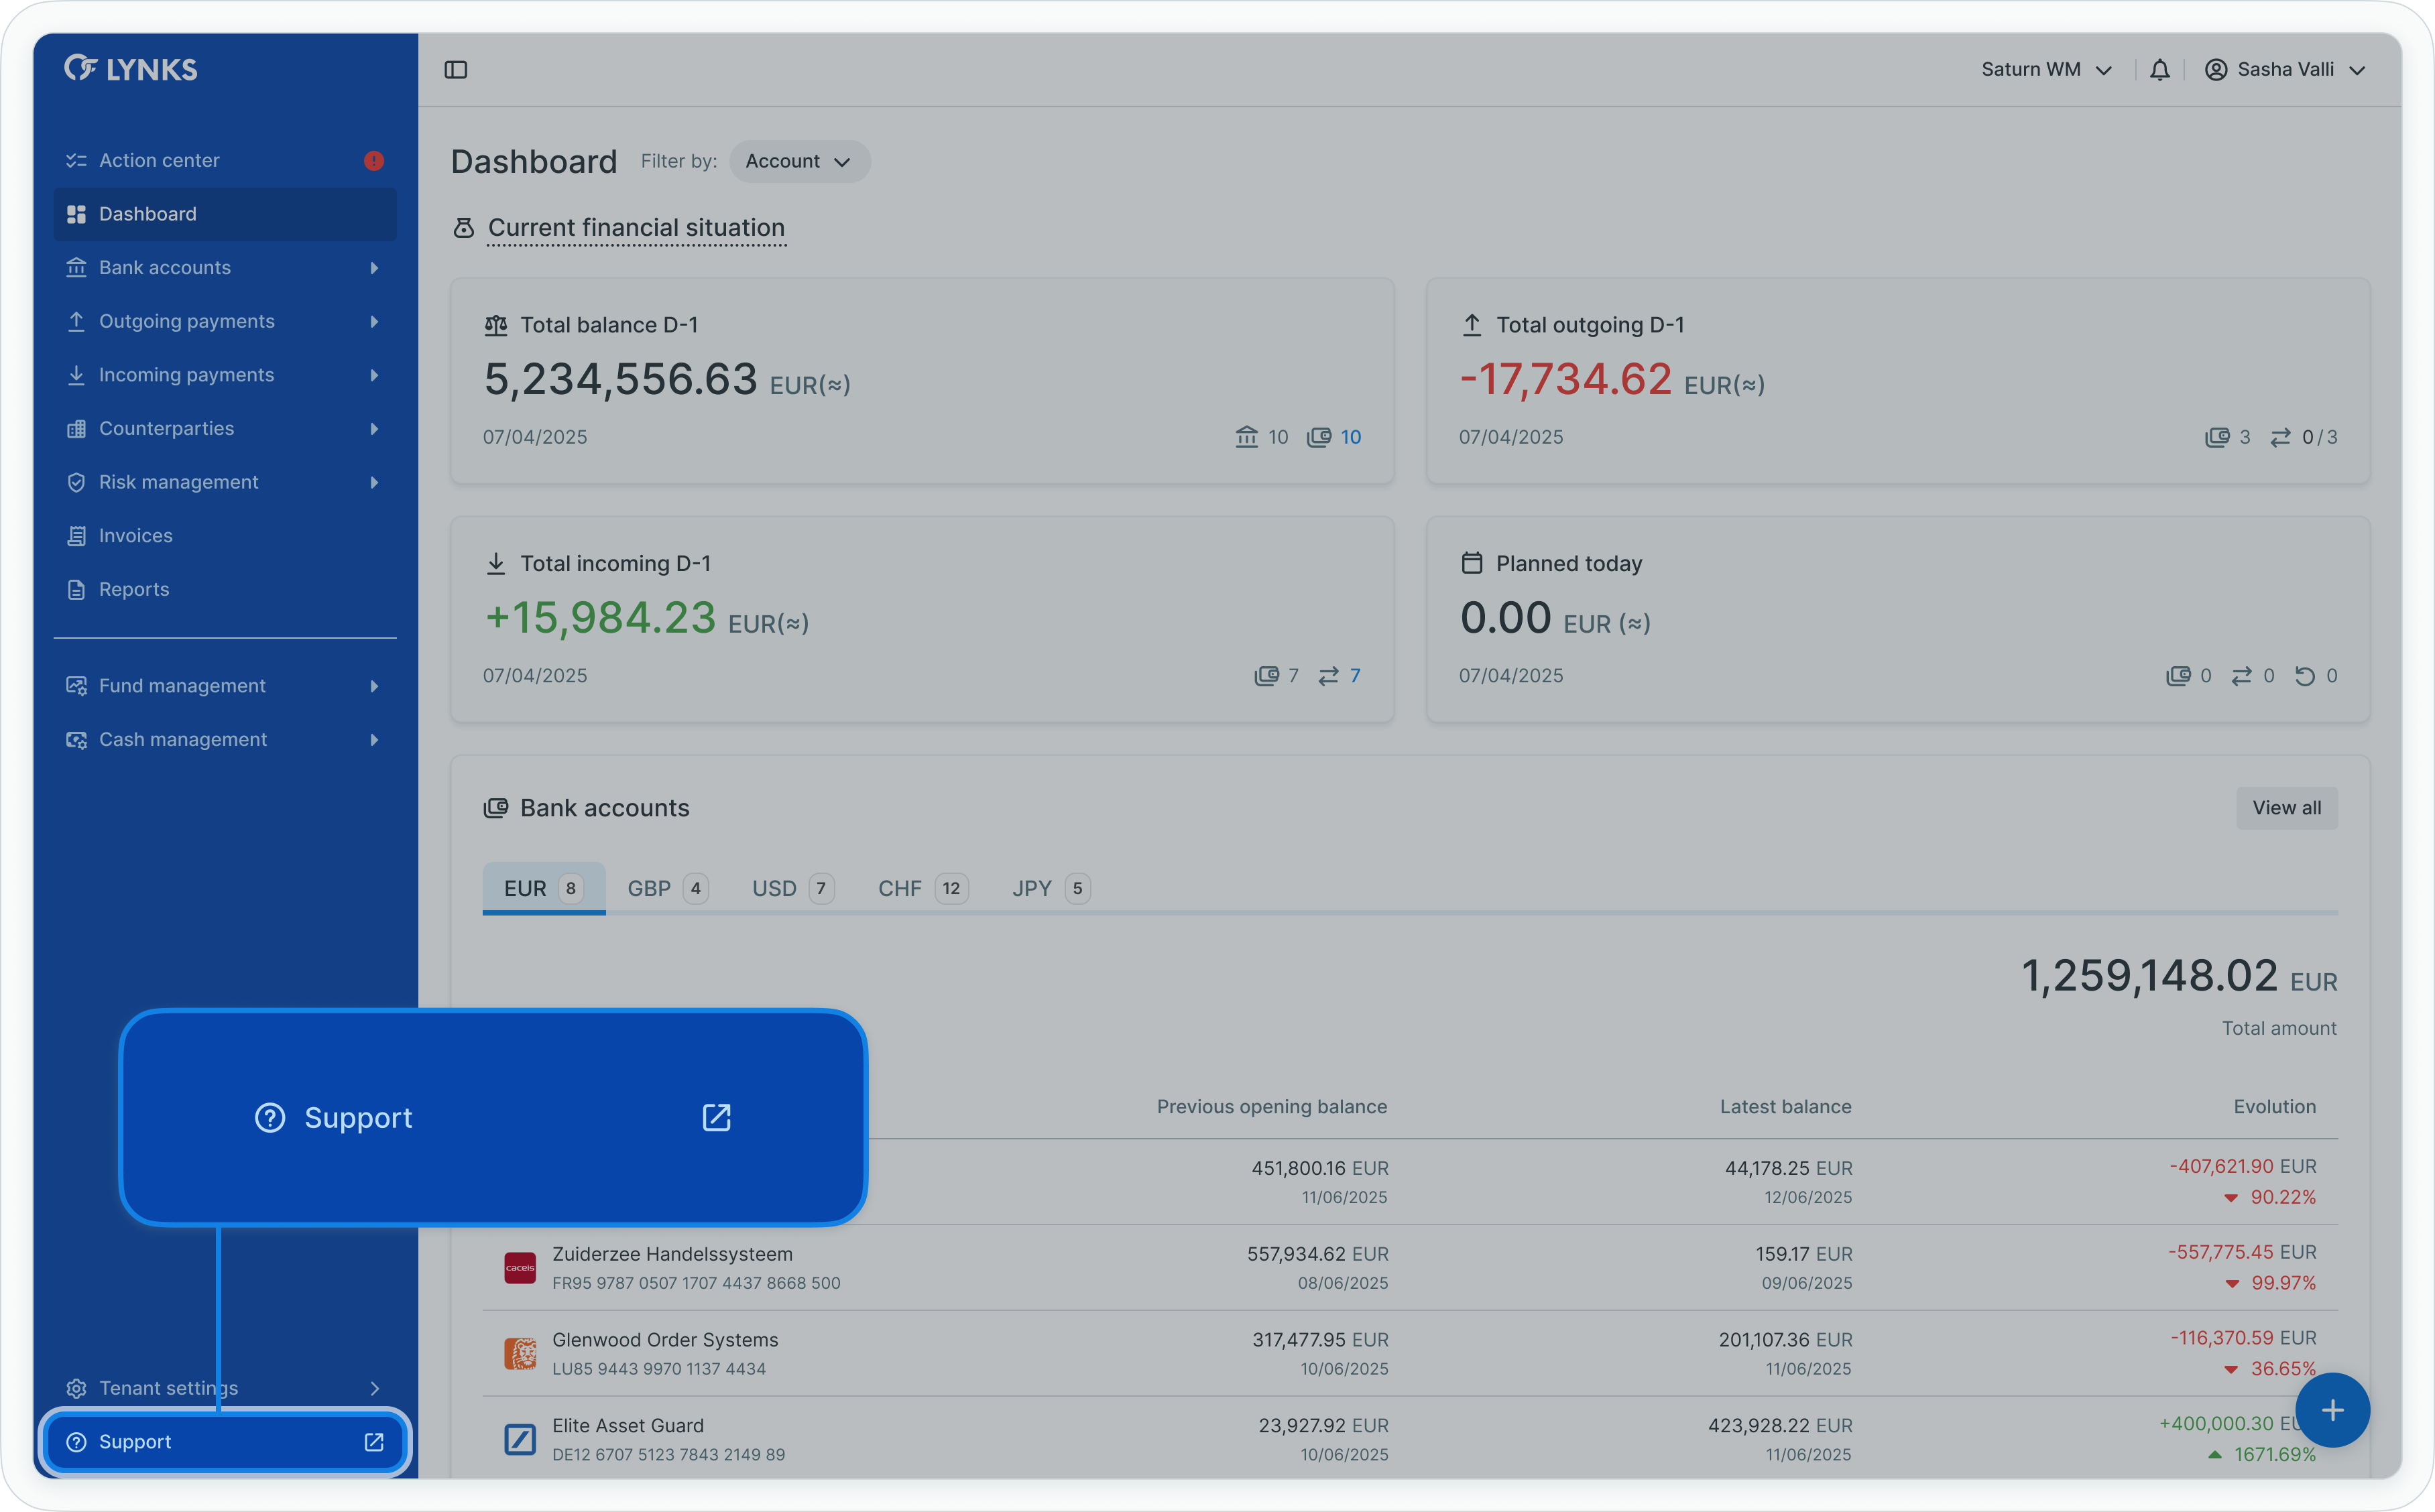
Task: Open the notifications bell
Action: tap(2160, 70)
